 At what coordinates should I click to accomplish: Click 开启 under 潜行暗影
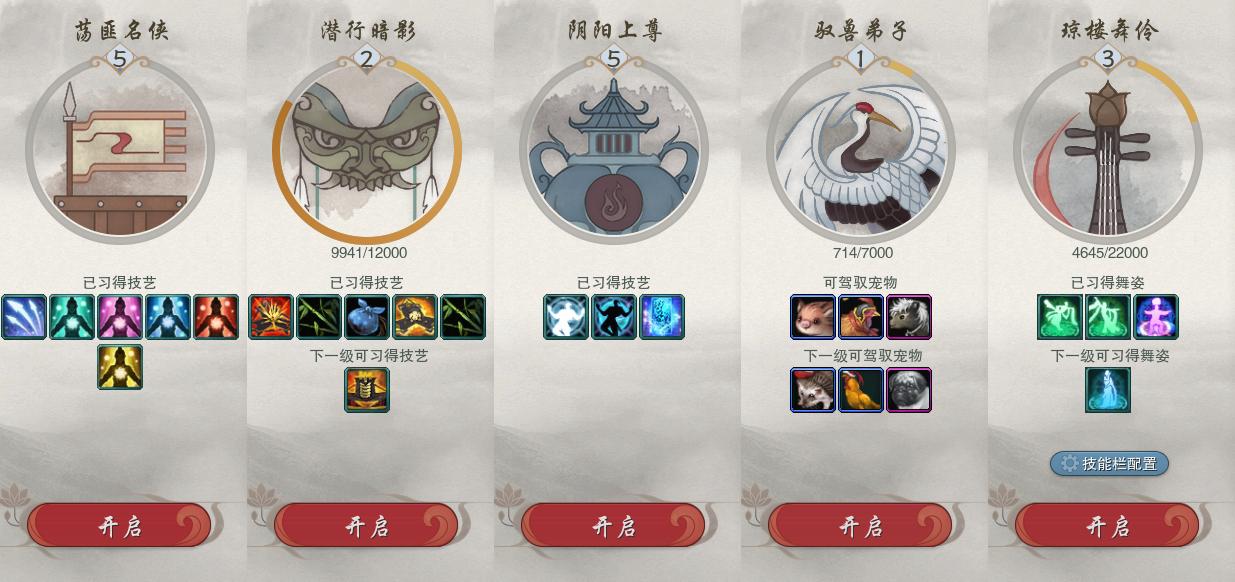366,526
